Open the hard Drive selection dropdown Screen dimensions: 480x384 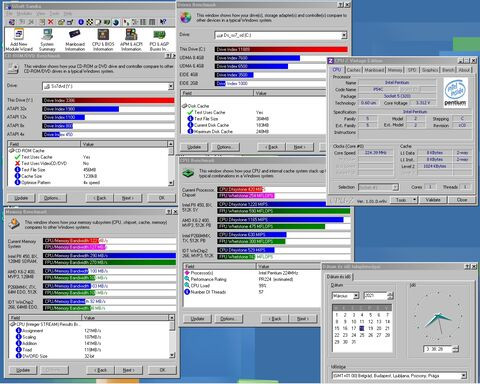click(x=281, y=35)
